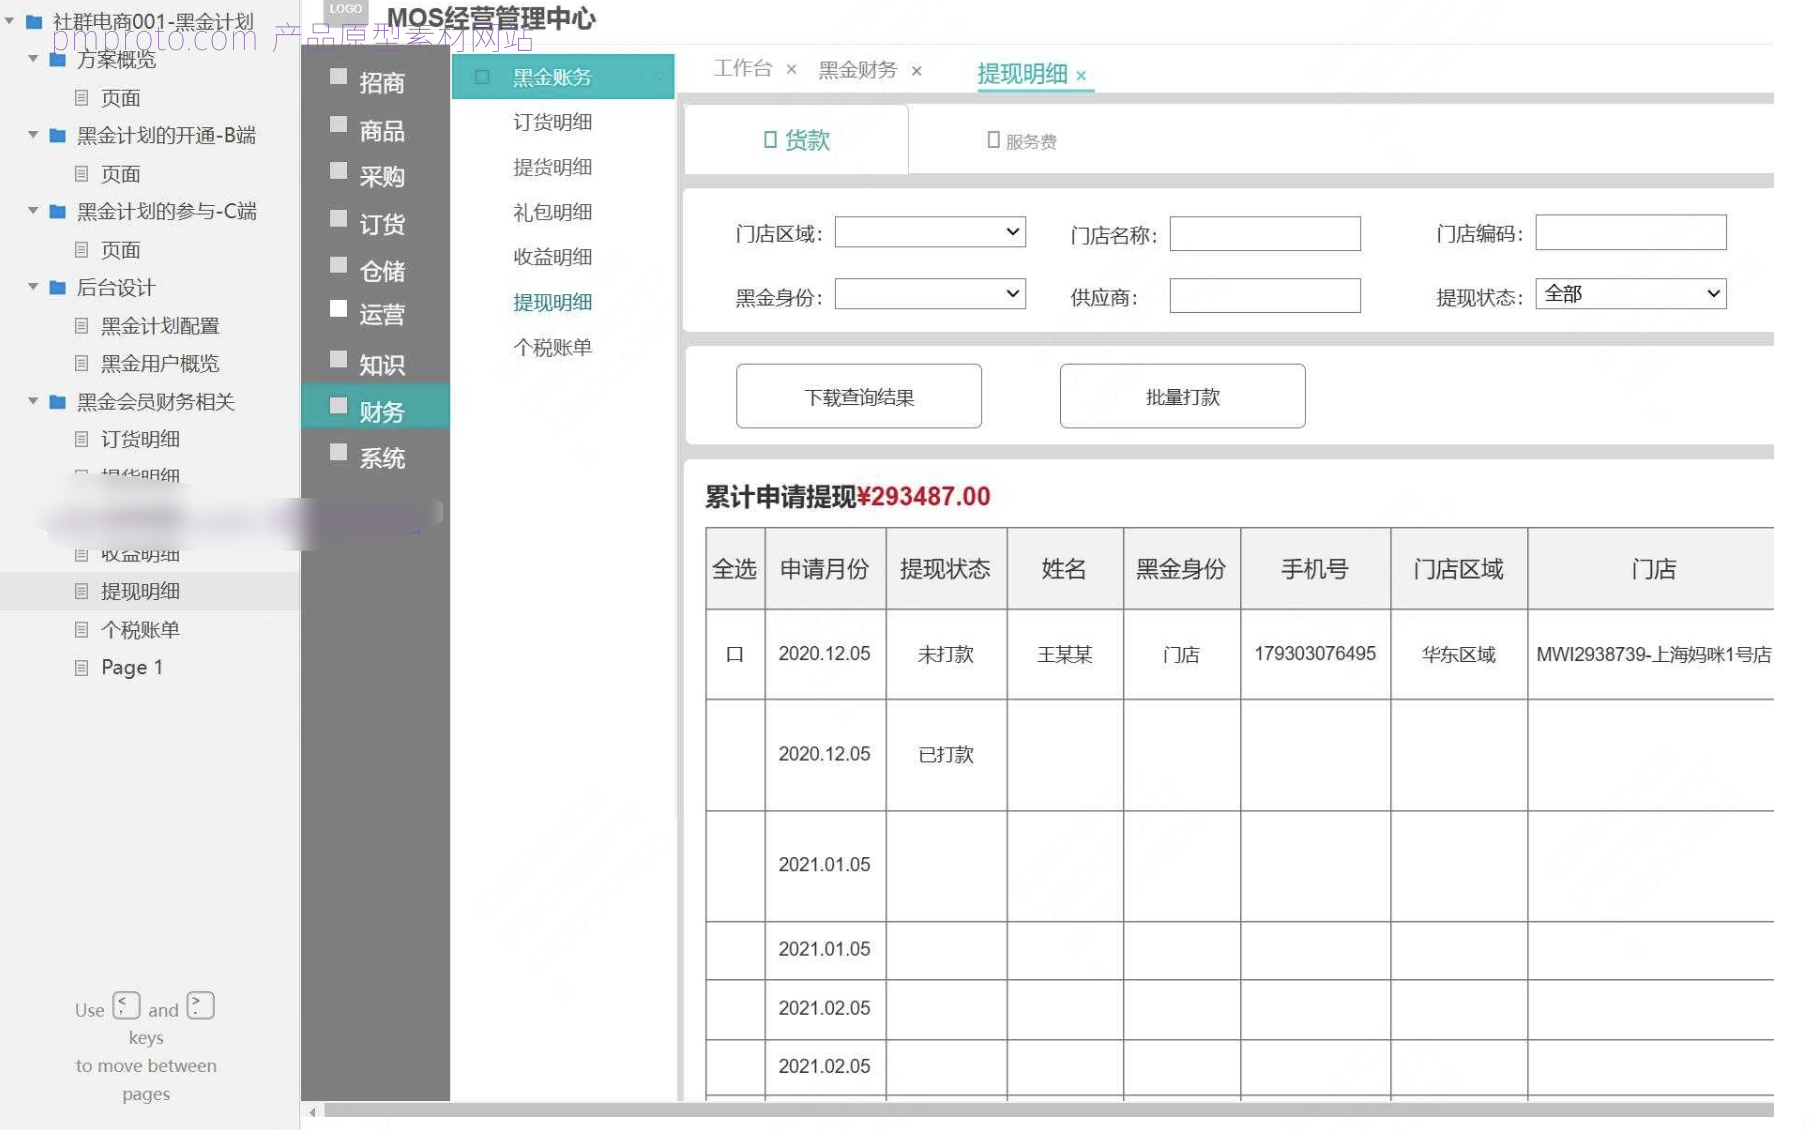Open 个税账单 in the submenu
This screenshot has height=1130, width=1812.
pos(553,347)
